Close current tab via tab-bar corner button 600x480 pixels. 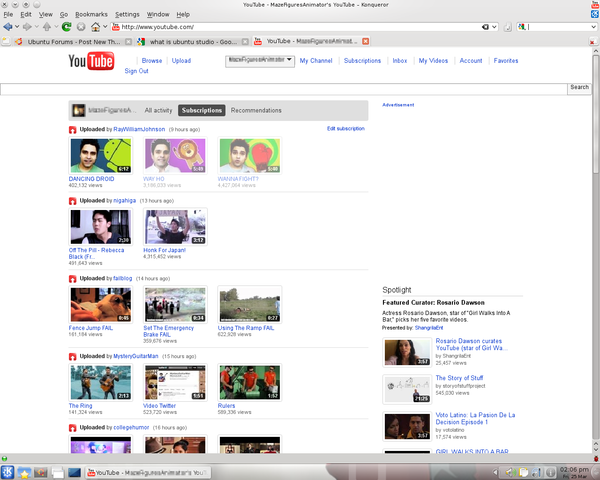[x=593, y=42]
